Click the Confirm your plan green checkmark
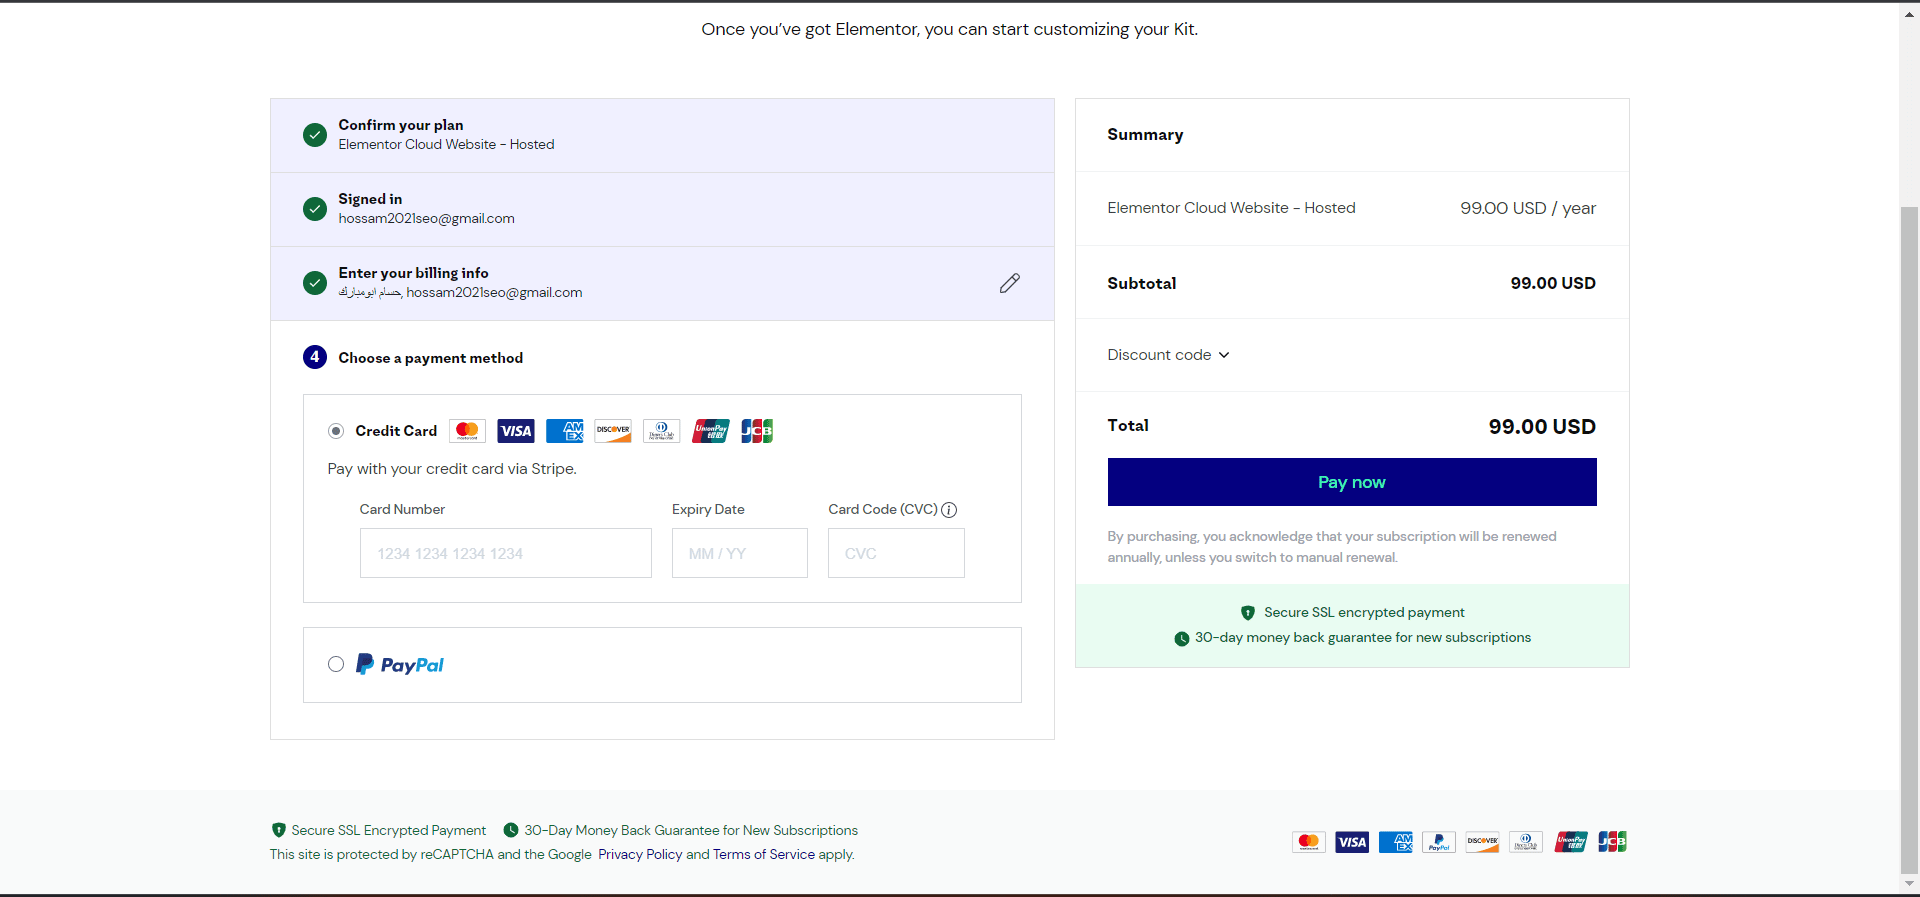The width and height of the screenshot is (1920, 897). point(315,135)
